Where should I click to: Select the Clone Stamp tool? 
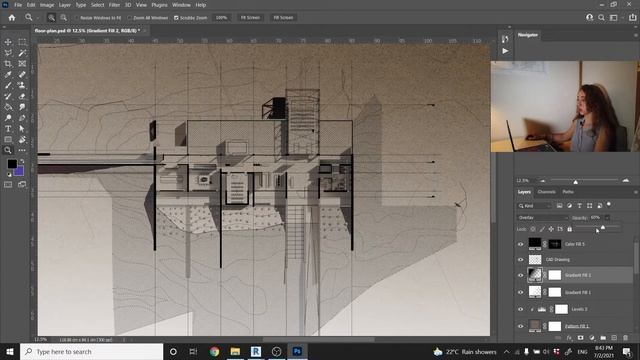pos(22,85)
